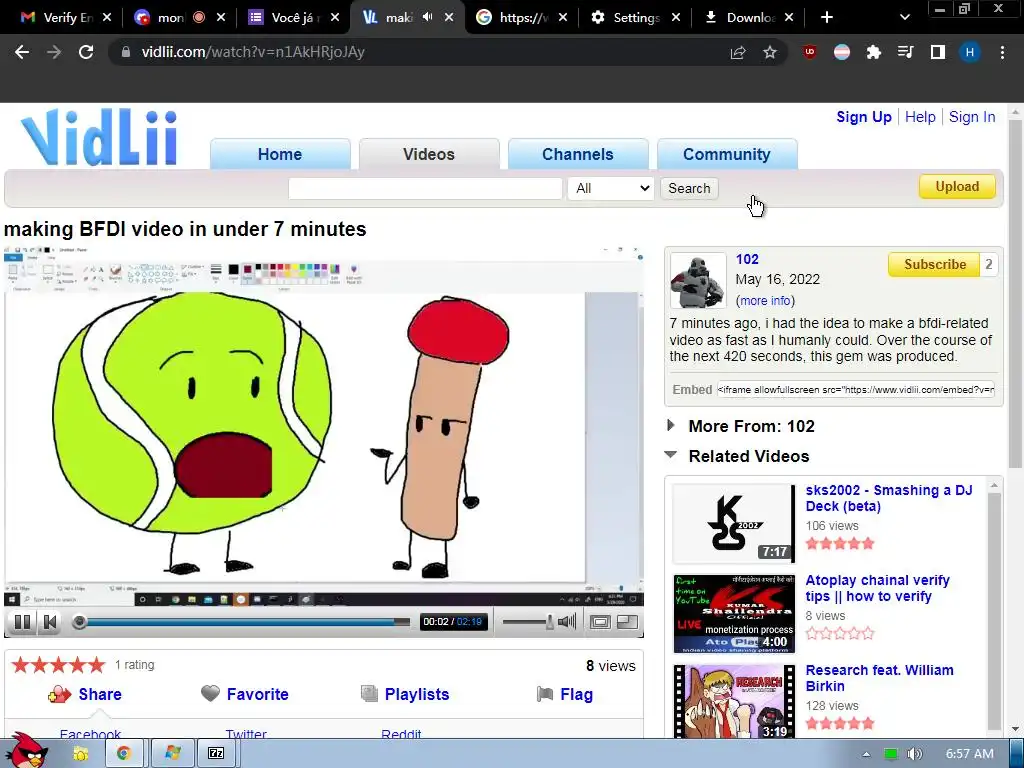
Task: Click the Playlists icon
Action: pyautogui.click(x=369, y=694)
